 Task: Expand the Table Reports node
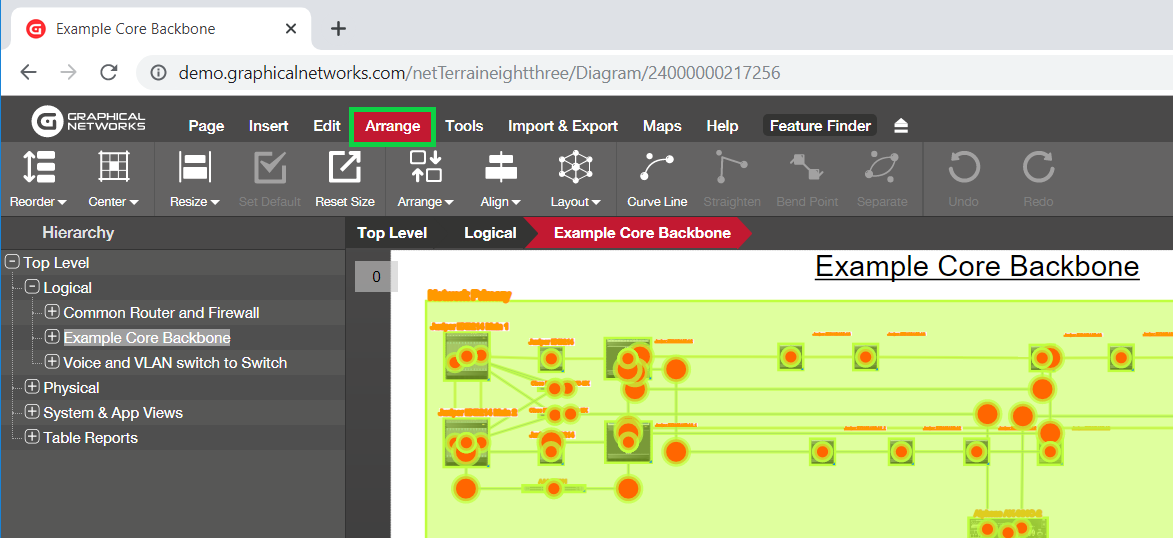pyautogui.click(x=32, y=437)
